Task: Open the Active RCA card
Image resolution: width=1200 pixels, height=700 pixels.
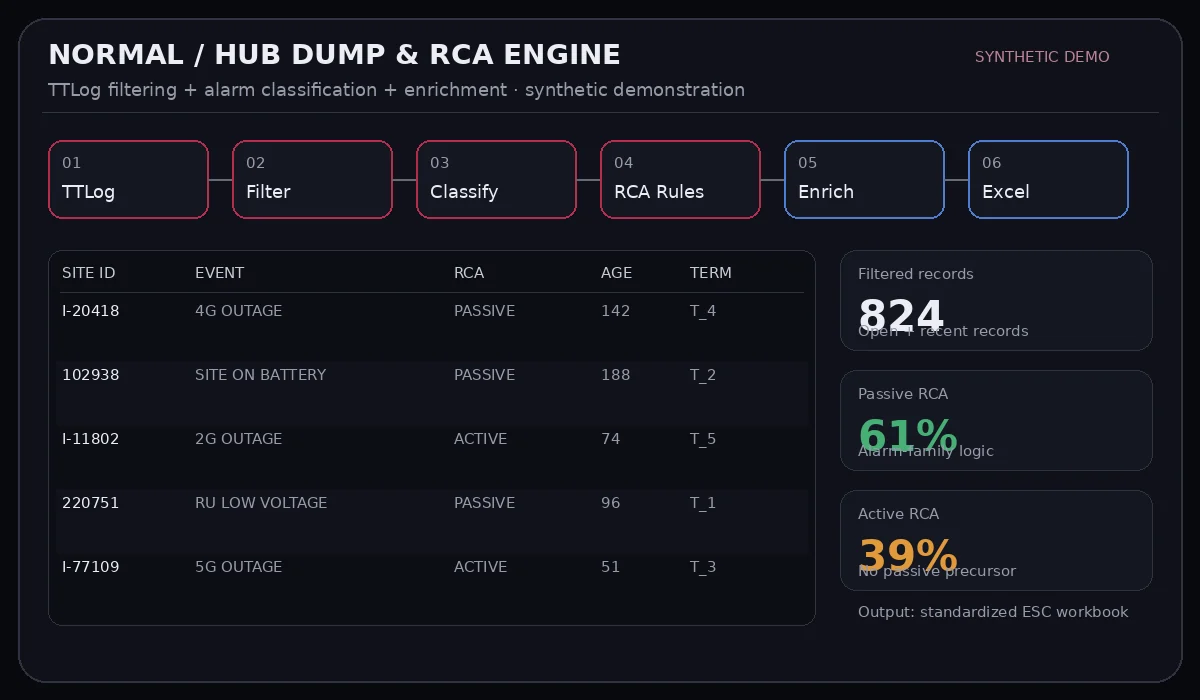Action: pos(996,540)
